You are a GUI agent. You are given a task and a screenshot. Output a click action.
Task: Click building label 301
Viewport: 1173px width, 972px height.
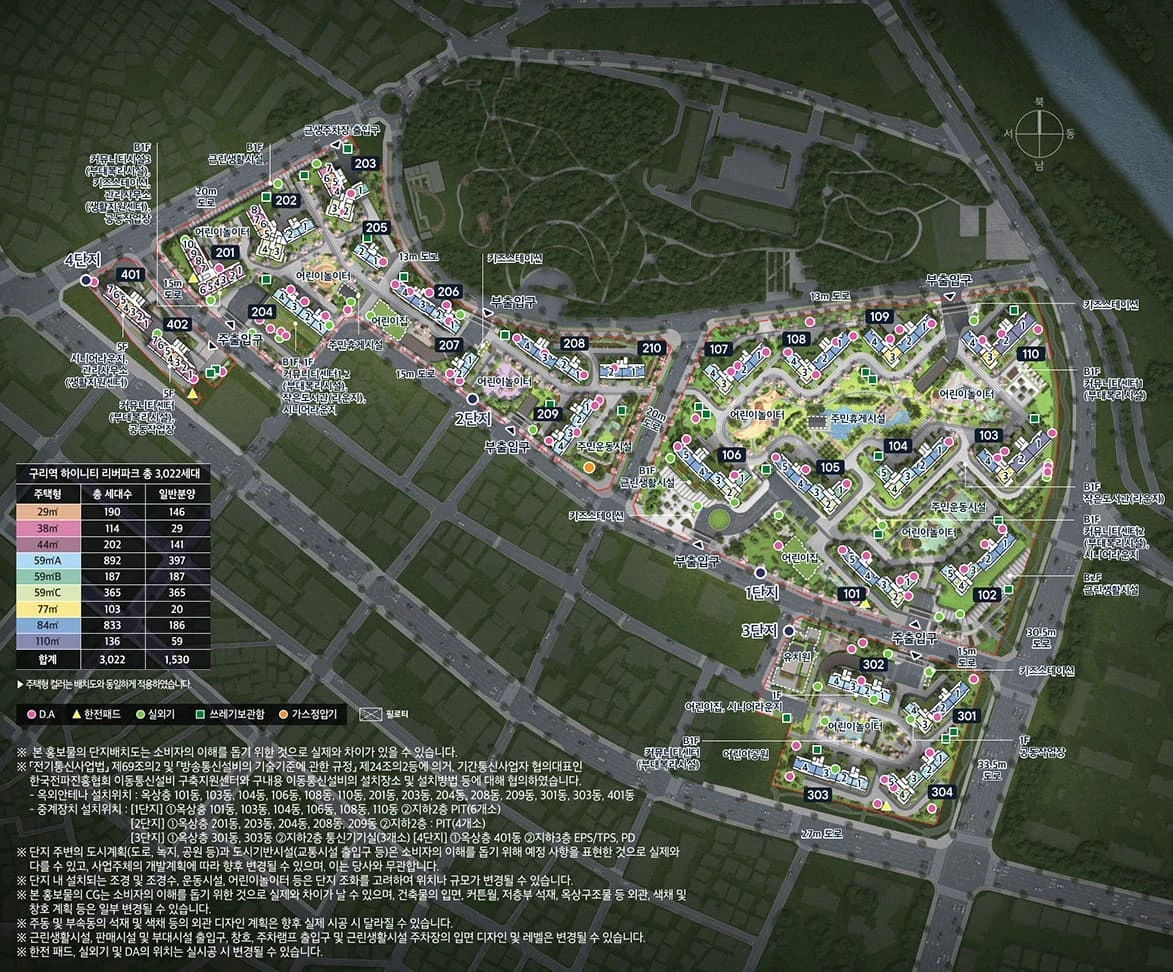967,716
